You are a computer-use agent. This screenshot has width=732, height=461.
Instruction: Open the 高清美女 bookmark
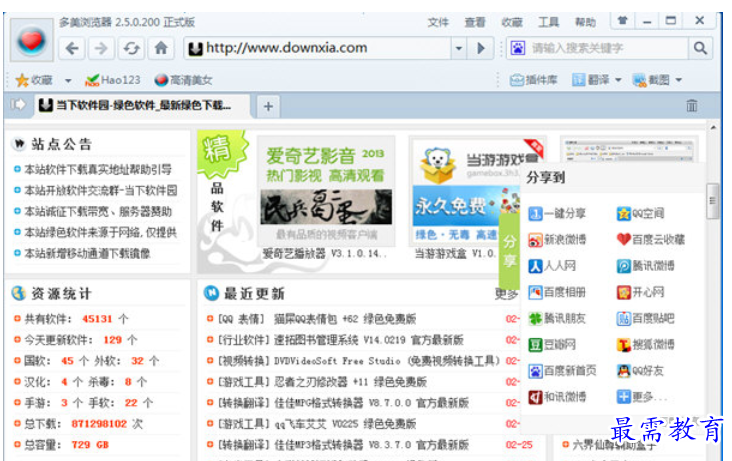tap(183, 80)
